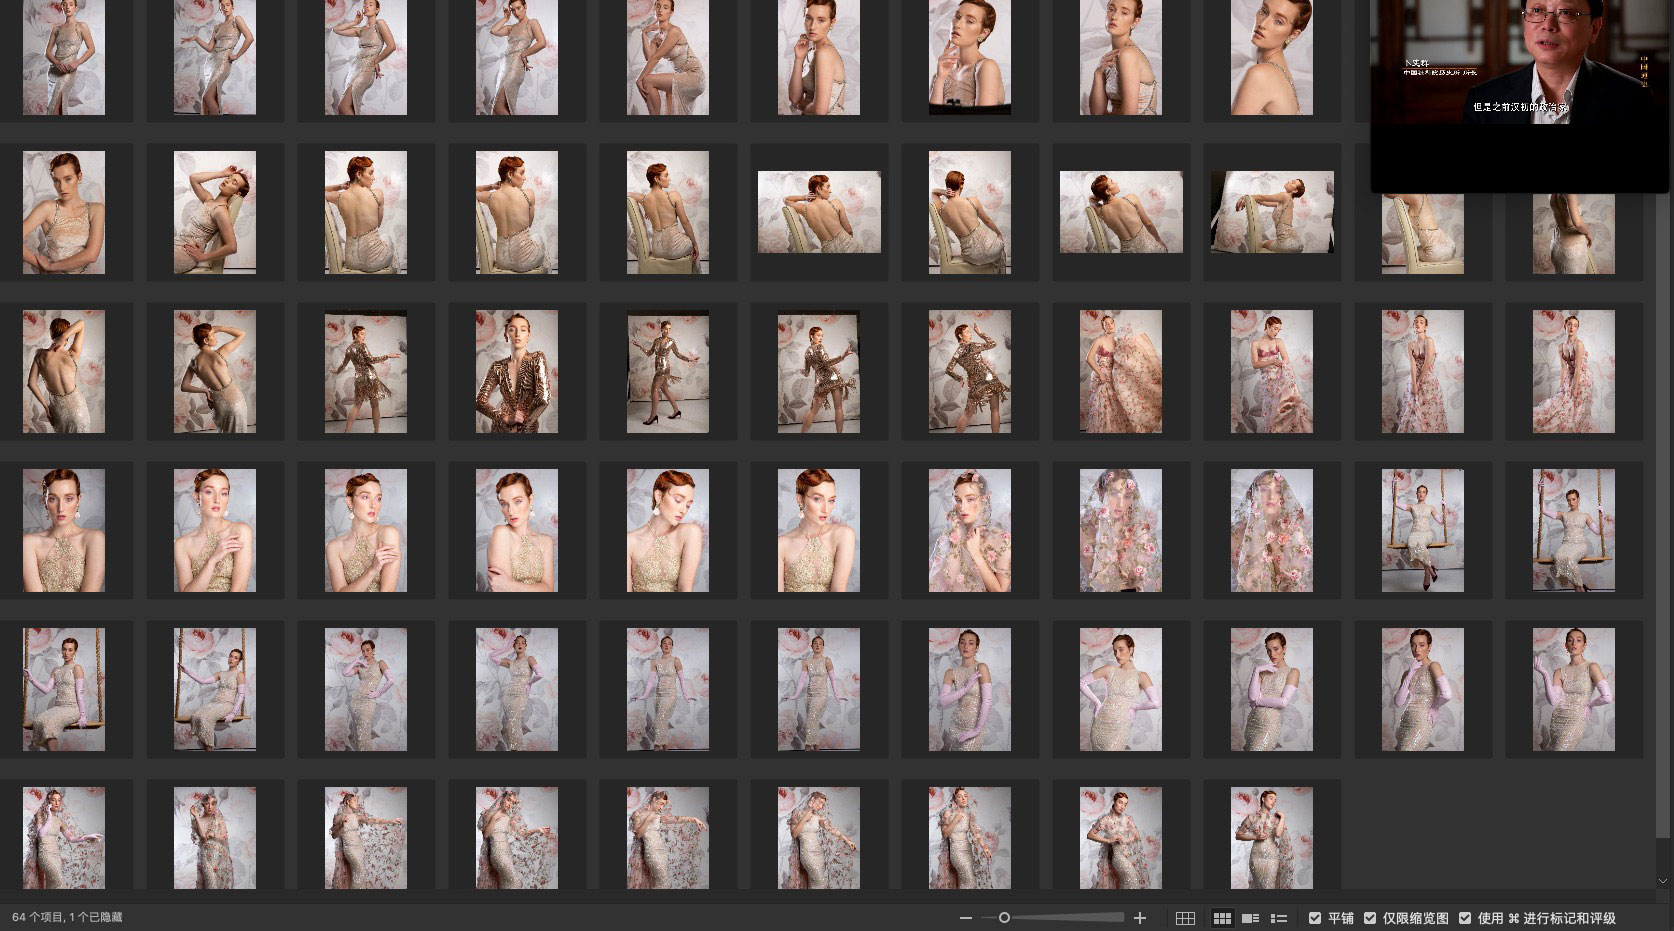Select the thumbnails view icon
Image resolution: width=1674 pixels, height=931 pixels.
(x=1222, y=918)
